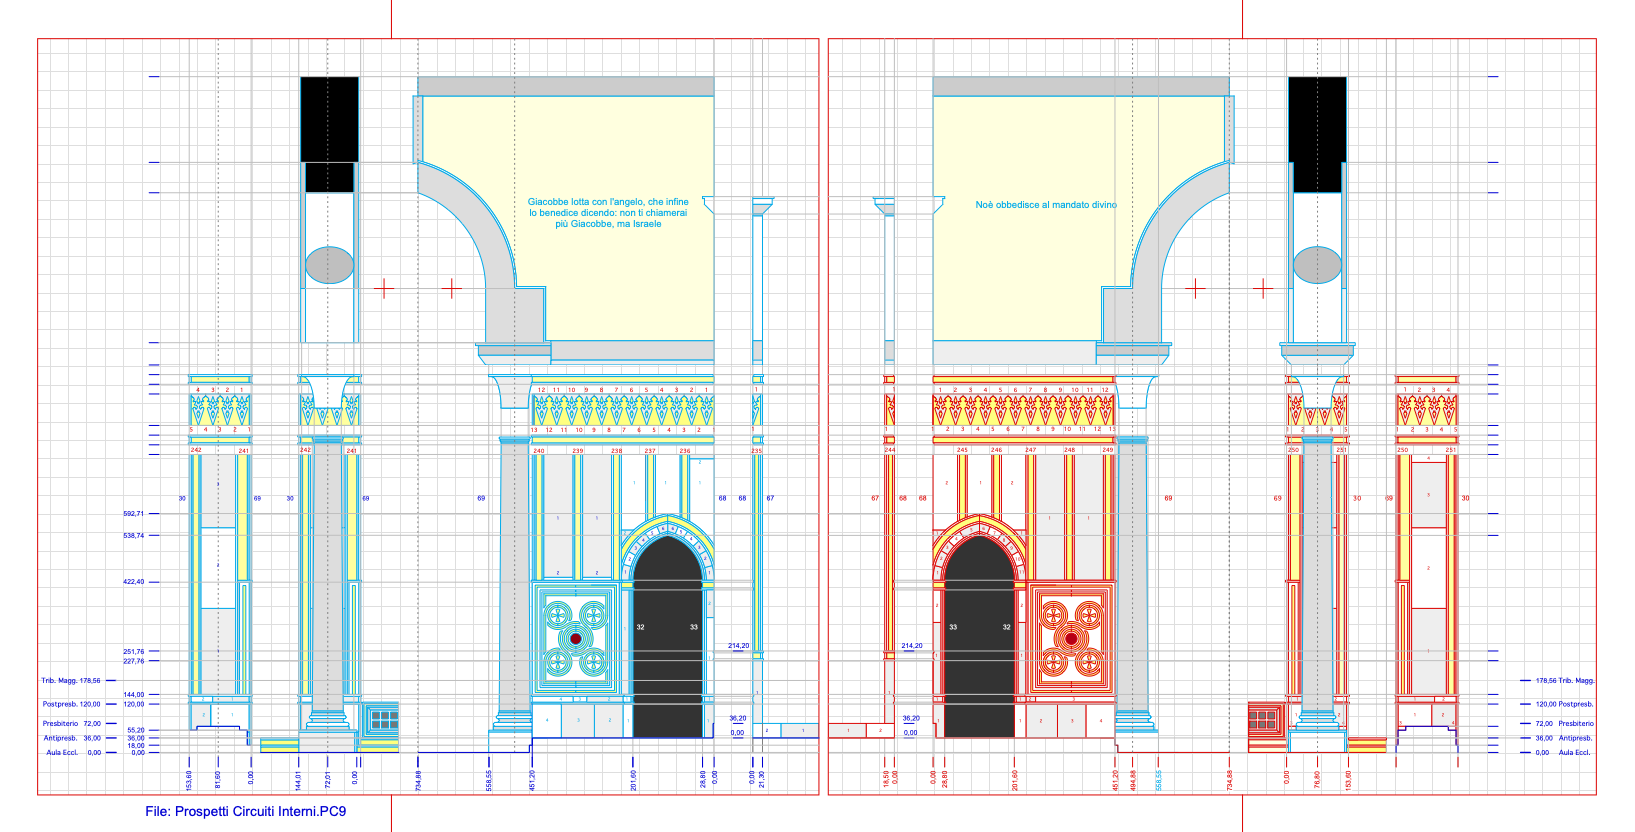Click 'Postpresb. 120,00' label on left sheet
This screenshot has height=832, width=1635.
72,704
